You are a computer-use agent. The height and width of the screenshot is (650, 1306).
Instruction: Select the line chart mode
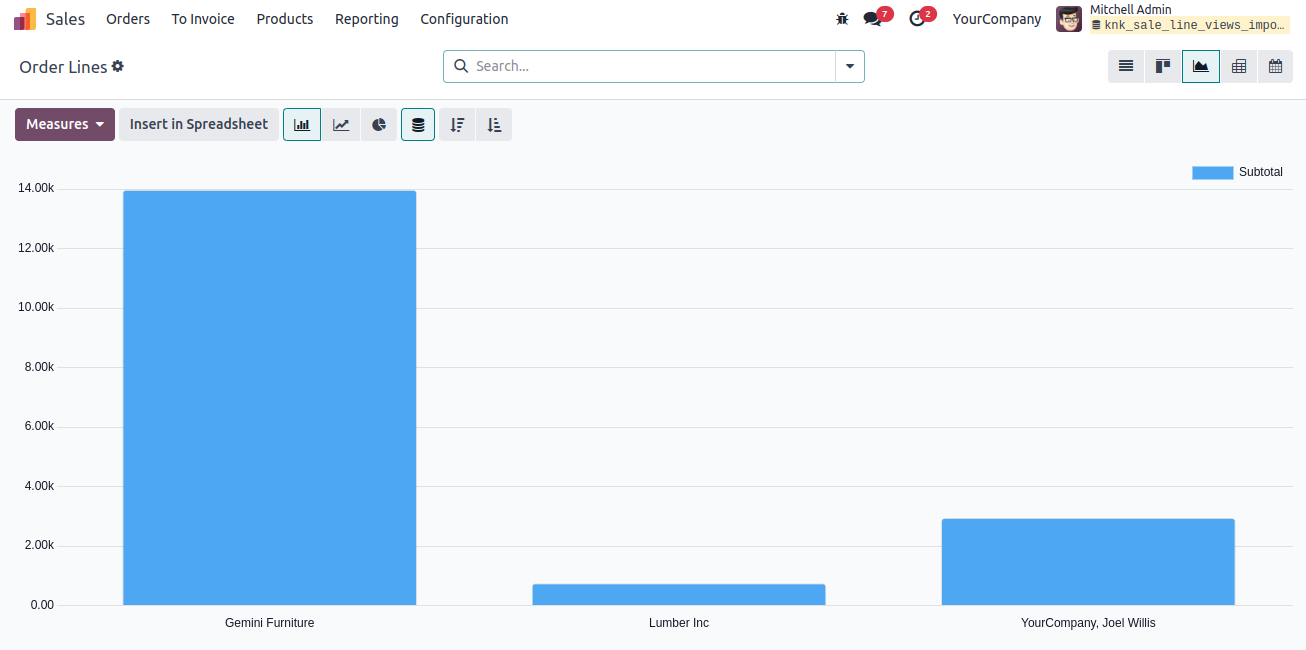coord(341,124)
